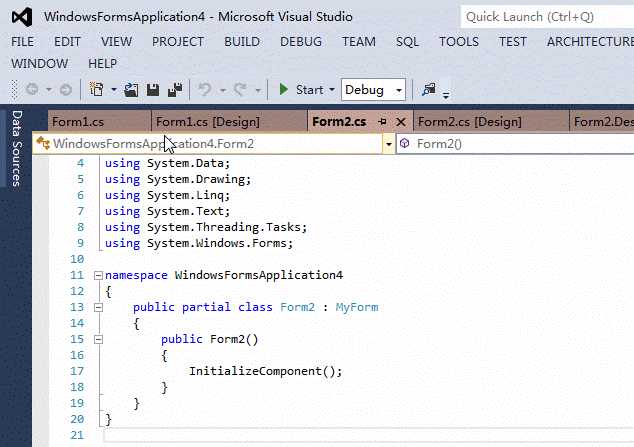The height and width of the screenshot is (447, 634).
Task: Open the FILE menu
Action: (23, 42)
